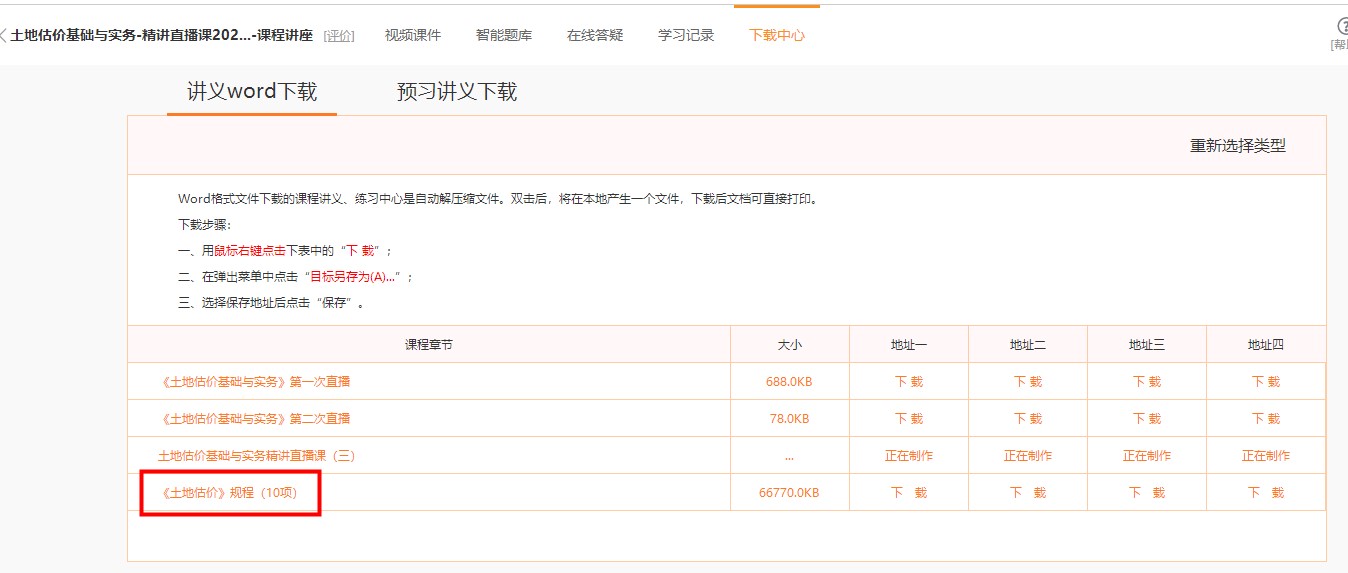Open 《土地估价基础与实务》第二次直播 chapter link

click(255, 418)
